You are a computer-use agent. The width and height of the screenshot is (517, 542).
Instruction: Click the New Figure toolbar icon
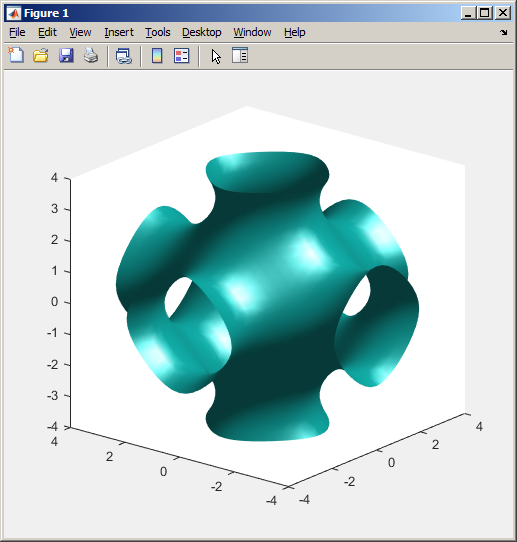16,55
